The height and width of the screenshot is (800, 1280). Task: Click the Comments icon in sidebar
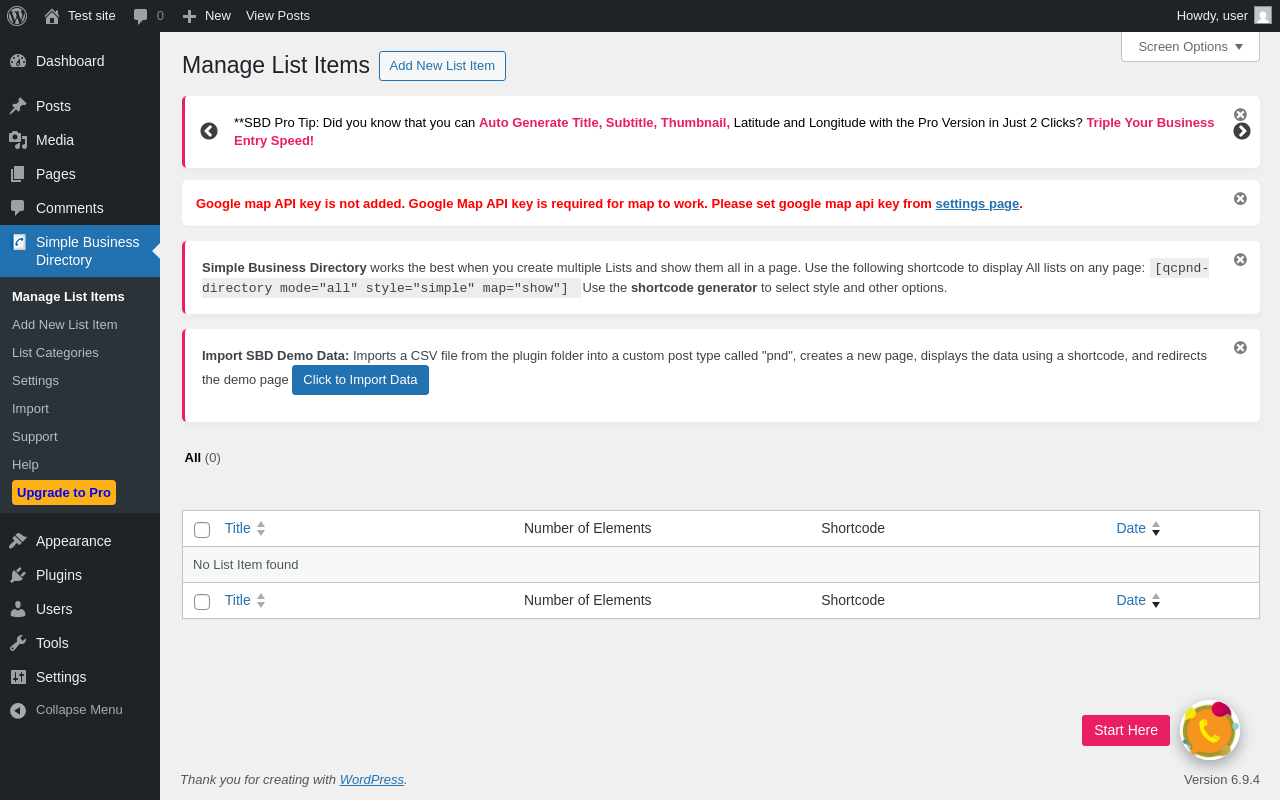tap(18, 208)
